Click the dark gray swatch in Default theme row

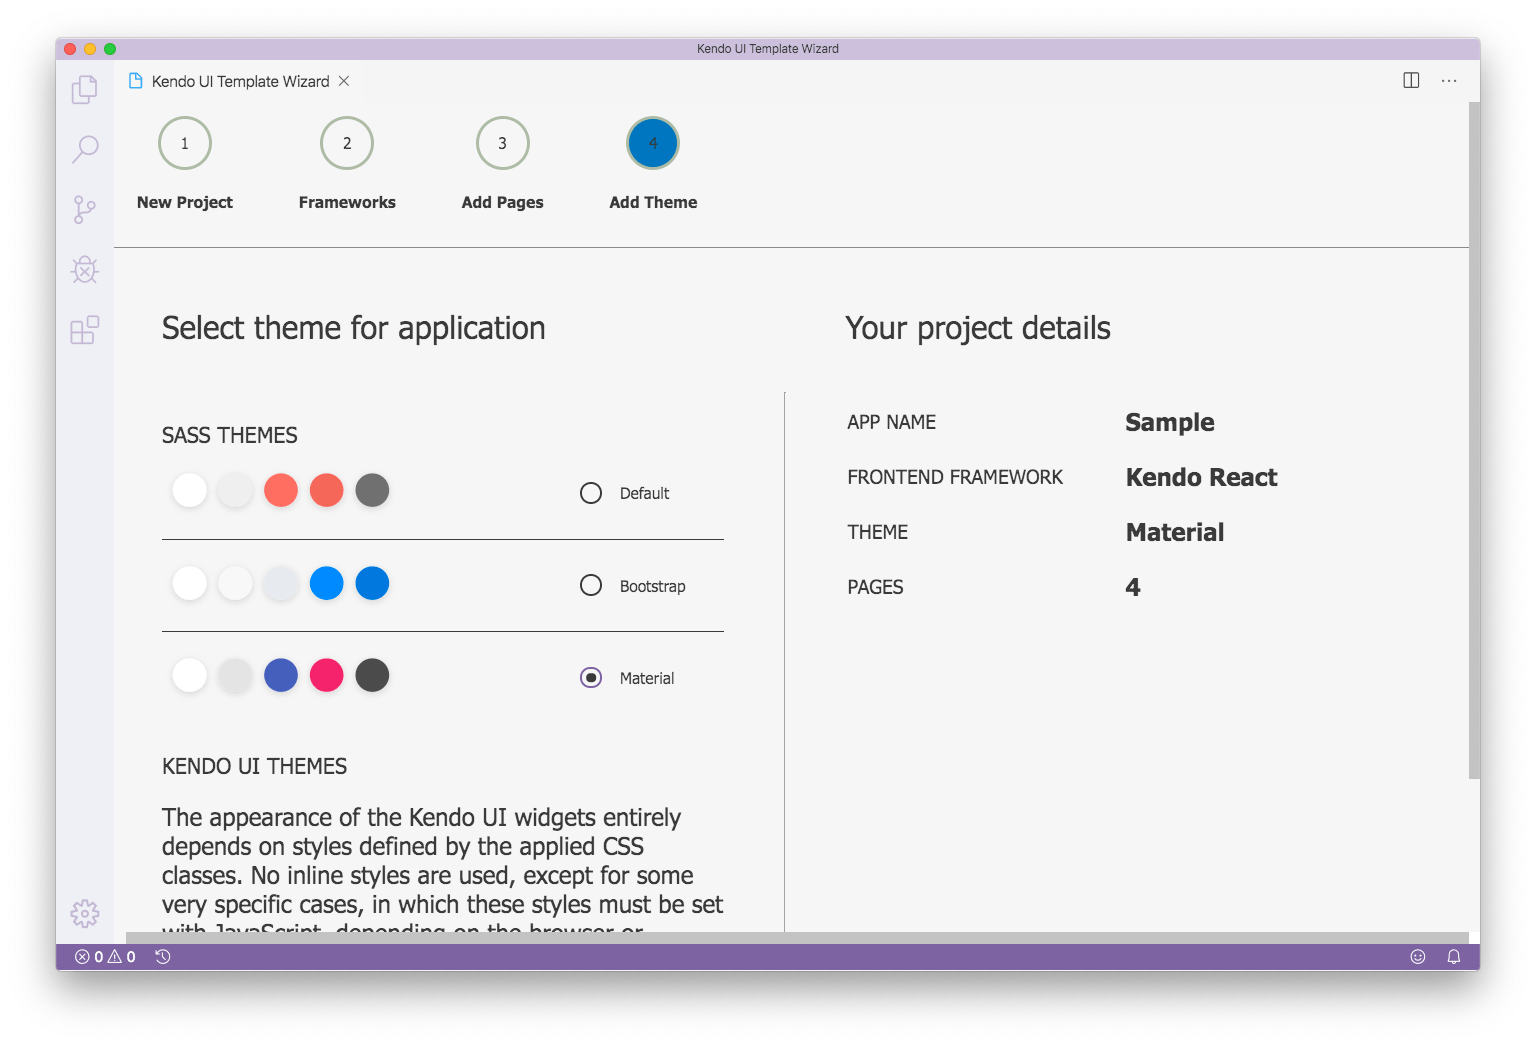tap(372, 490)
